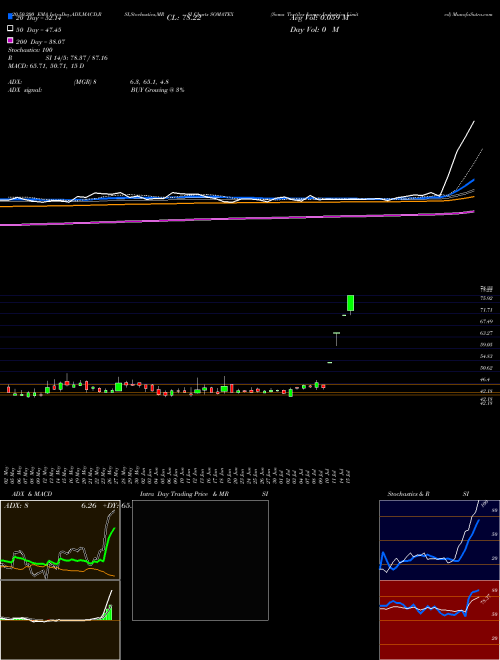
Task: Click the blue 20 Day legend square
Action: (10, 17)
